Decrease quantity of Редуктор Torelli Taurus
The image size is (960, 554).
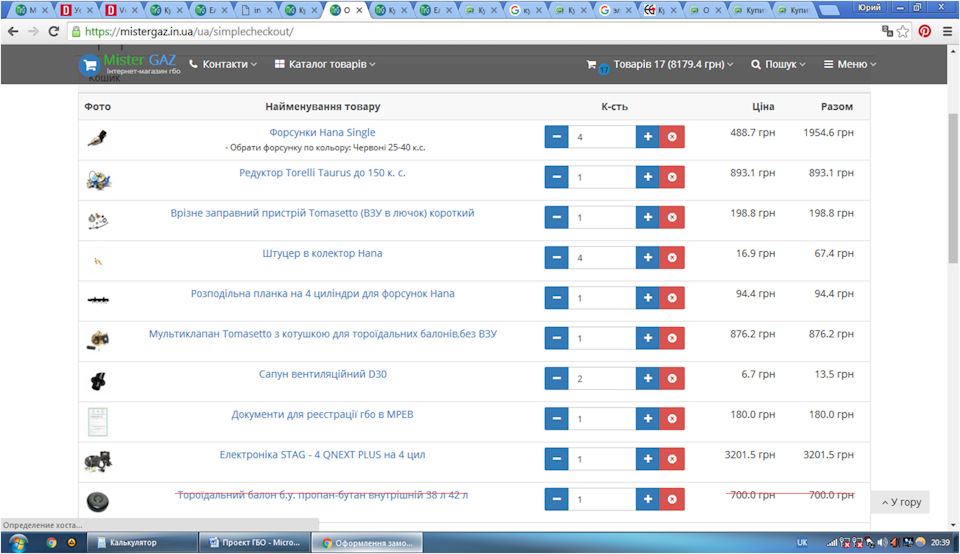556,177
